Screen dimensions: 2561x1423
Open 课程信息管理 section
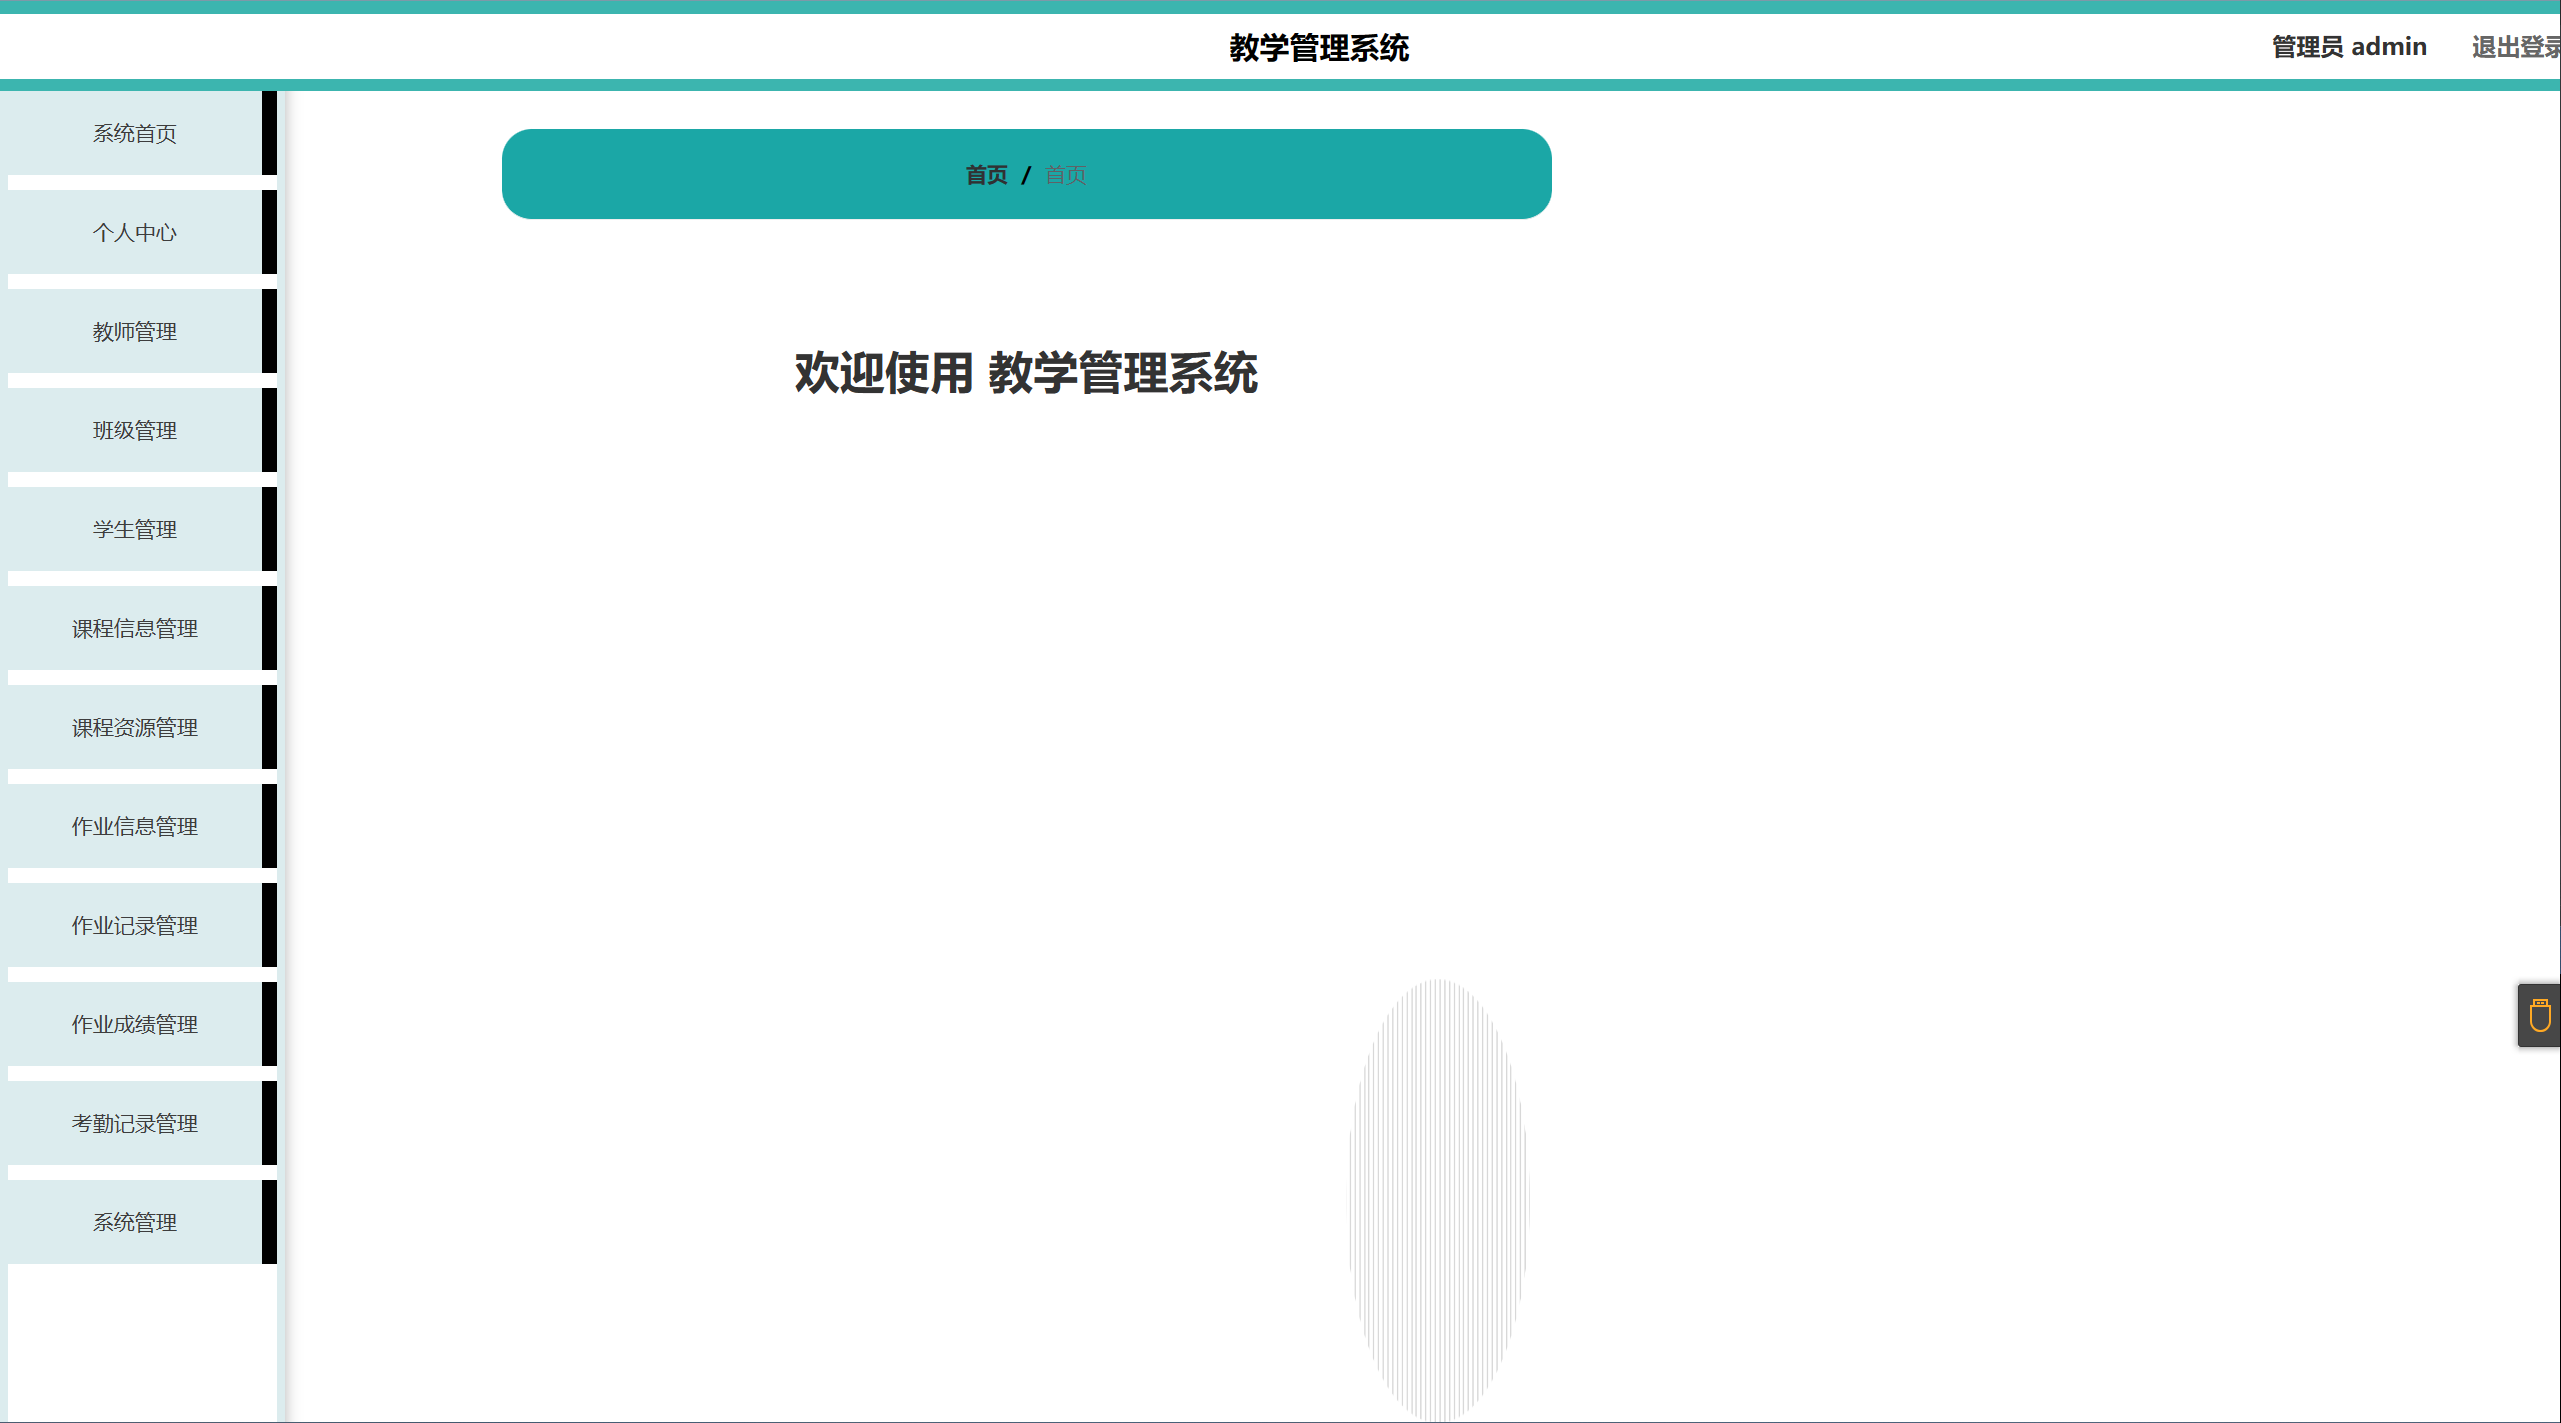pyautogui.click(x=136, y=628)
